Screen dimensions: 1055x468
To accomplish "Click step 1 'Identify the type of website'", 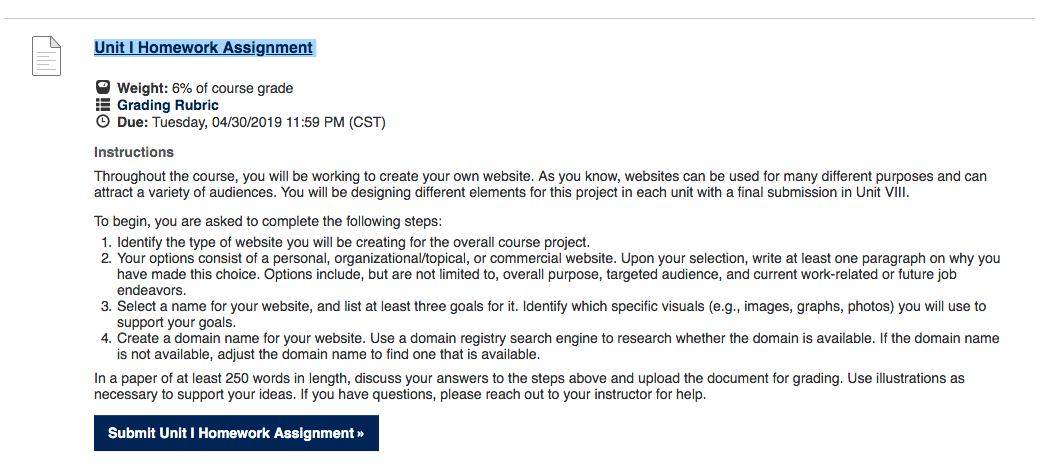I will click(353, 242).
